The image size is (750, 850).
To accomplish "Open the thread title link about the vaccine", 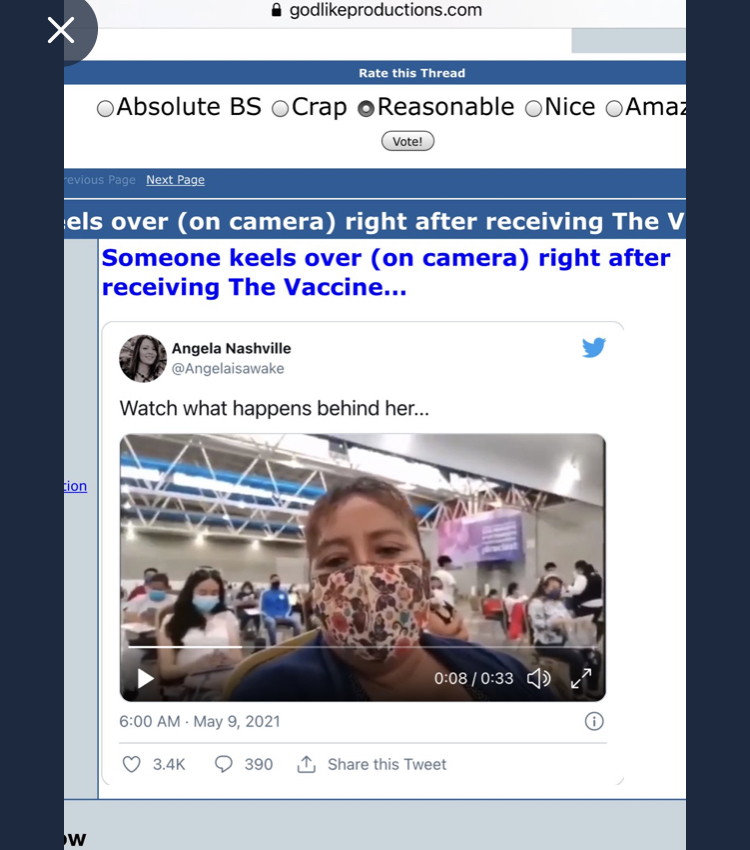I will click(x=386, y=272).
